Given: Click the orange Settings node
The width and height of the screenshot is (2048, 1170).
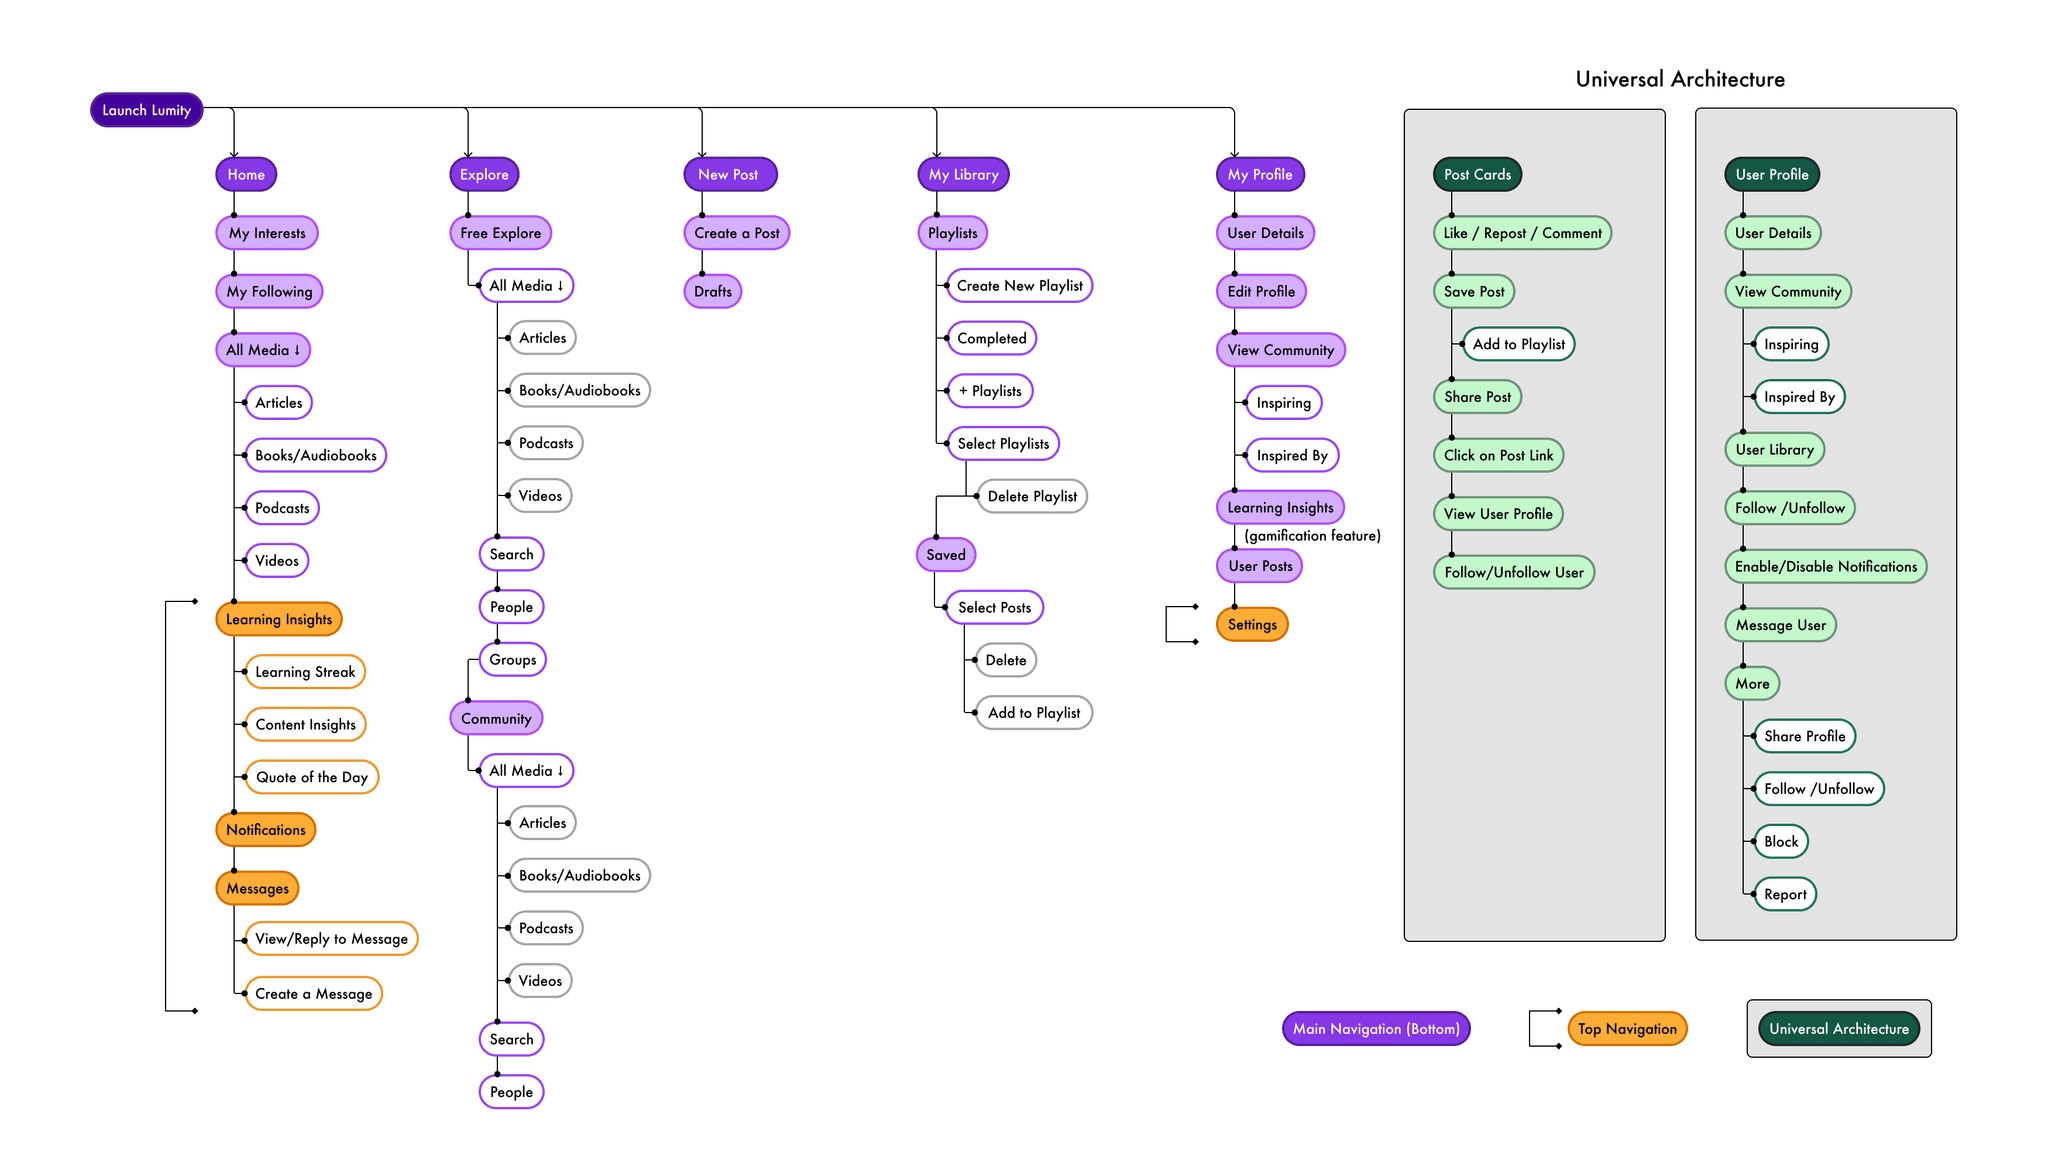Looking at the screenshot, I should point(1252,625).
